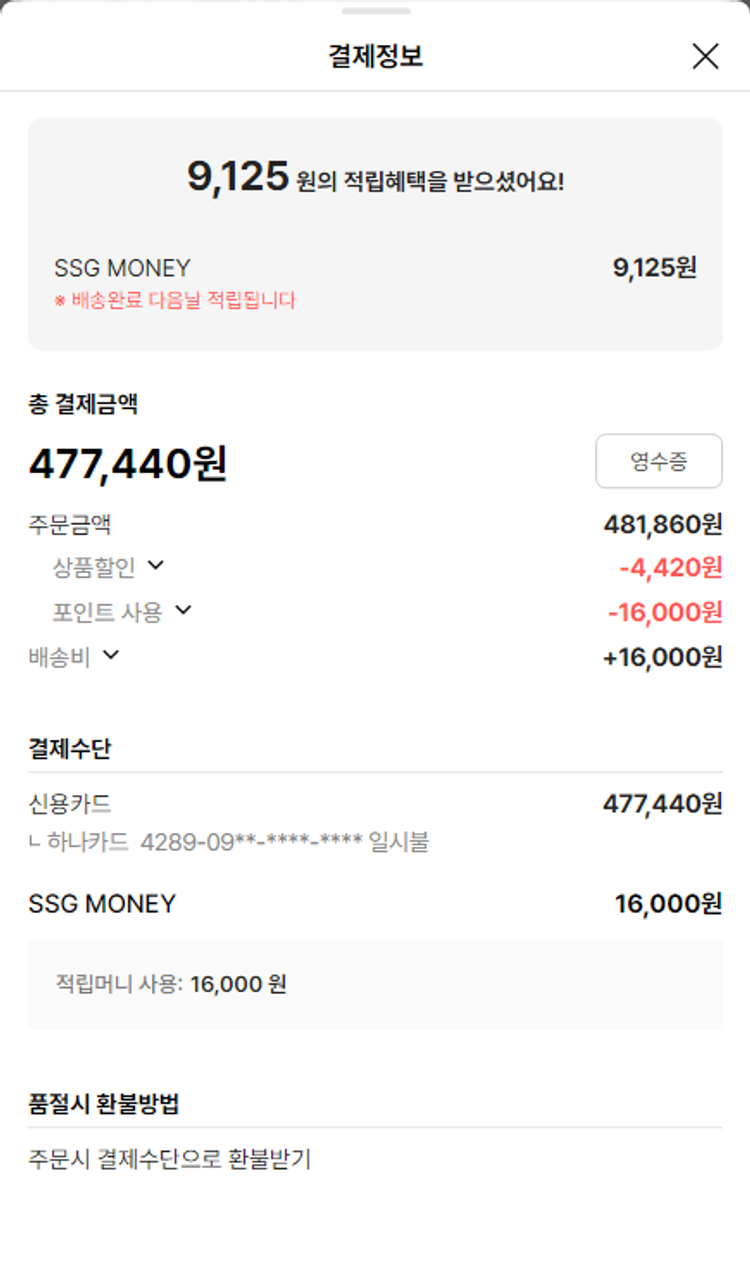The height and width of the screenshot is (1279, 750).
Task: Click the 주문금액 481,860원 value
Action: point(662,524)
